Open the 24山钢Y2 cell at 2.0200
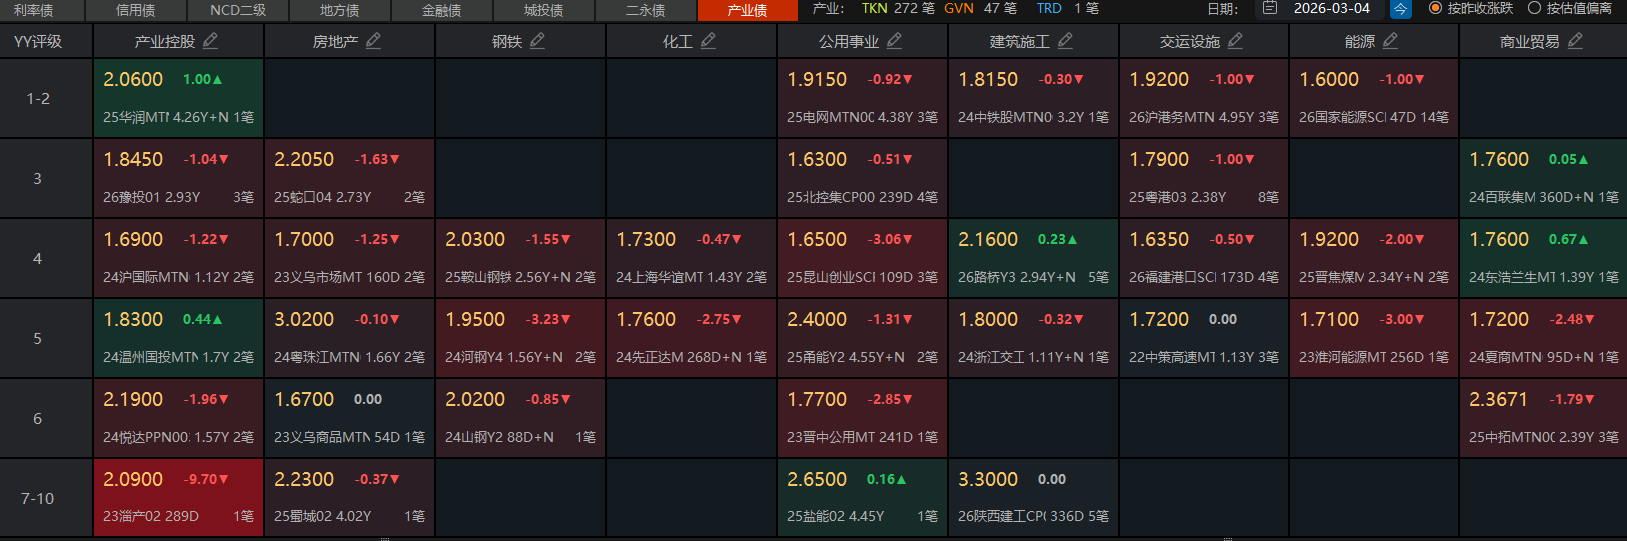The height and width of the screenshot is (541, 1627). tap(520, 418)
